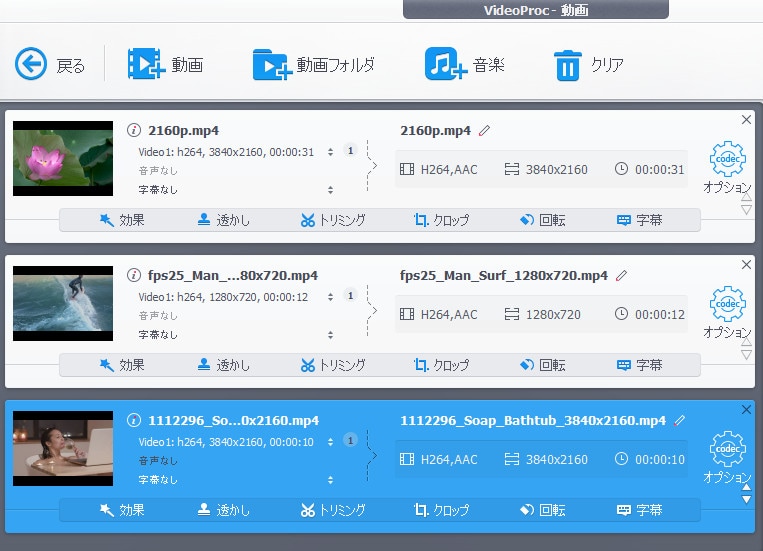Remove fps25_Man_Surf video with X button
The image size is (763, 551).
pyautogui.click(x=746, y=265)
